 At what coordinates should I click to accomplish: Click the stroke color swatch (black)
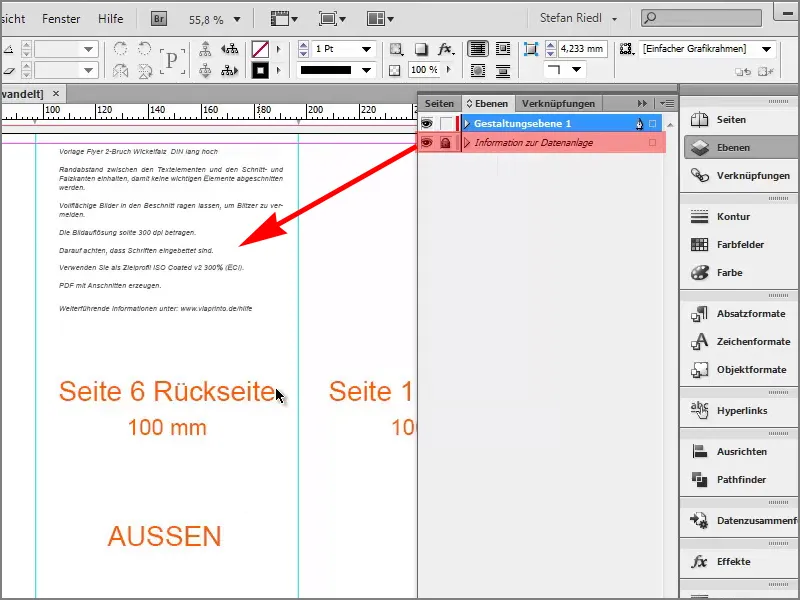260,70
